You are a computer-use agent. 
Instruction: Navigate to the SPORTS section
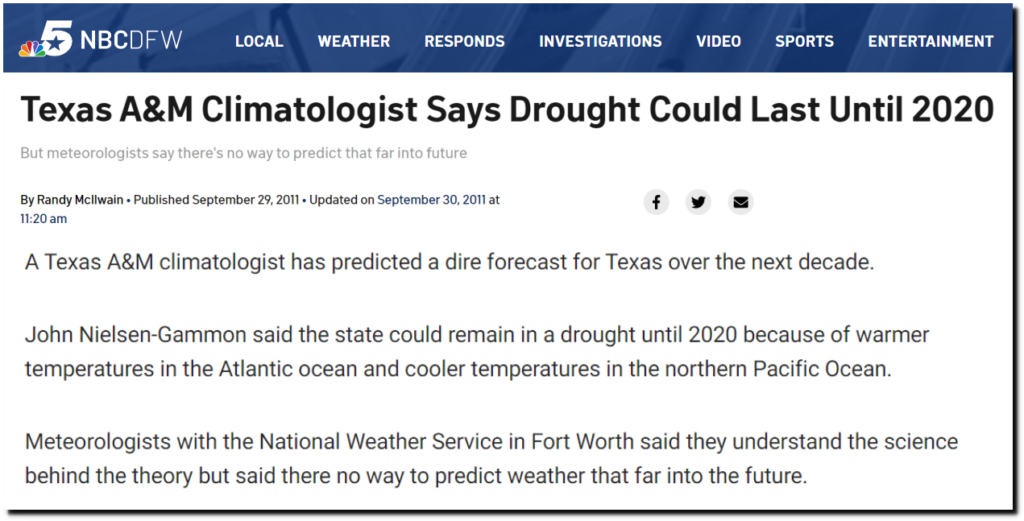pyautogui.click(x=805, y=41)
